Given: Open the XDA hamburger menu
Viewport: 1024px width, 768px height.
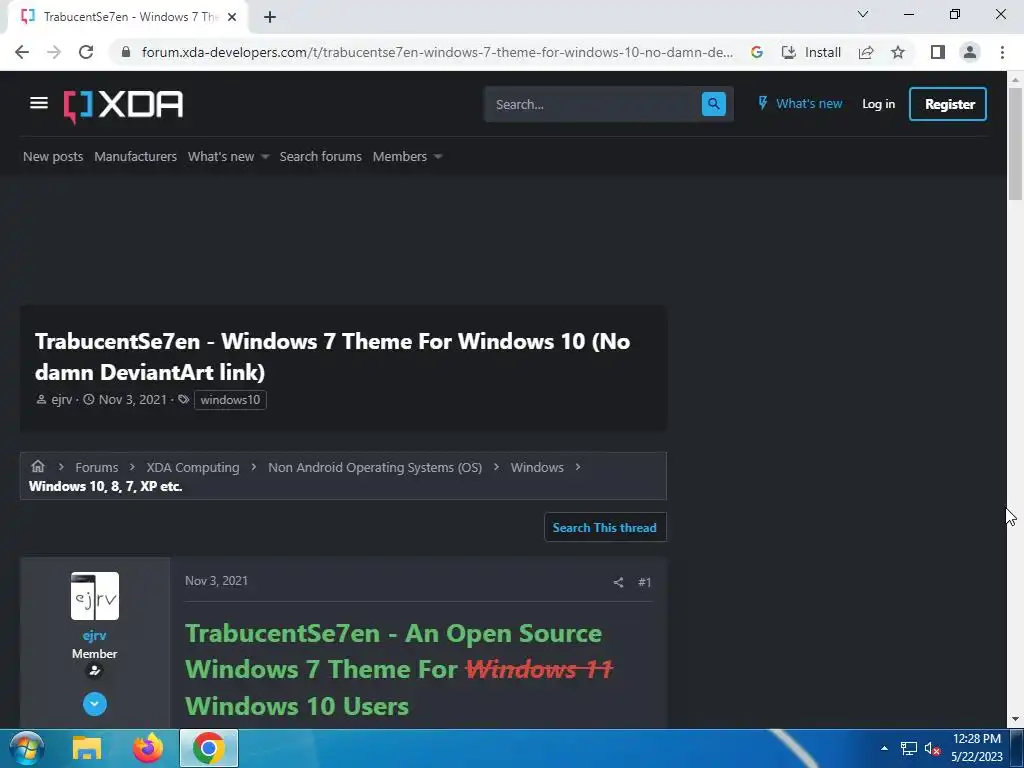Looking at the screenshot, I should click(x=39, y=103).
